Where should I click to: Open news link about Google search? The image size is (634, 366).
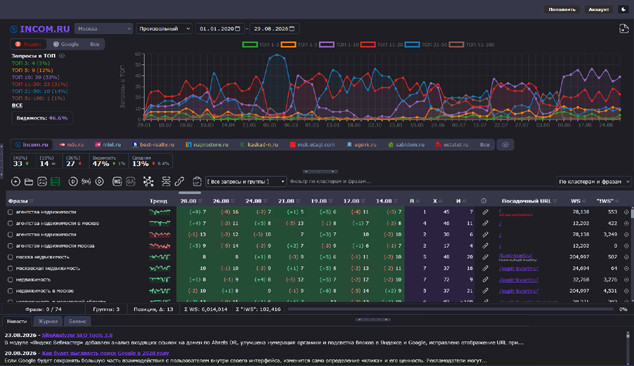point(106,353)
